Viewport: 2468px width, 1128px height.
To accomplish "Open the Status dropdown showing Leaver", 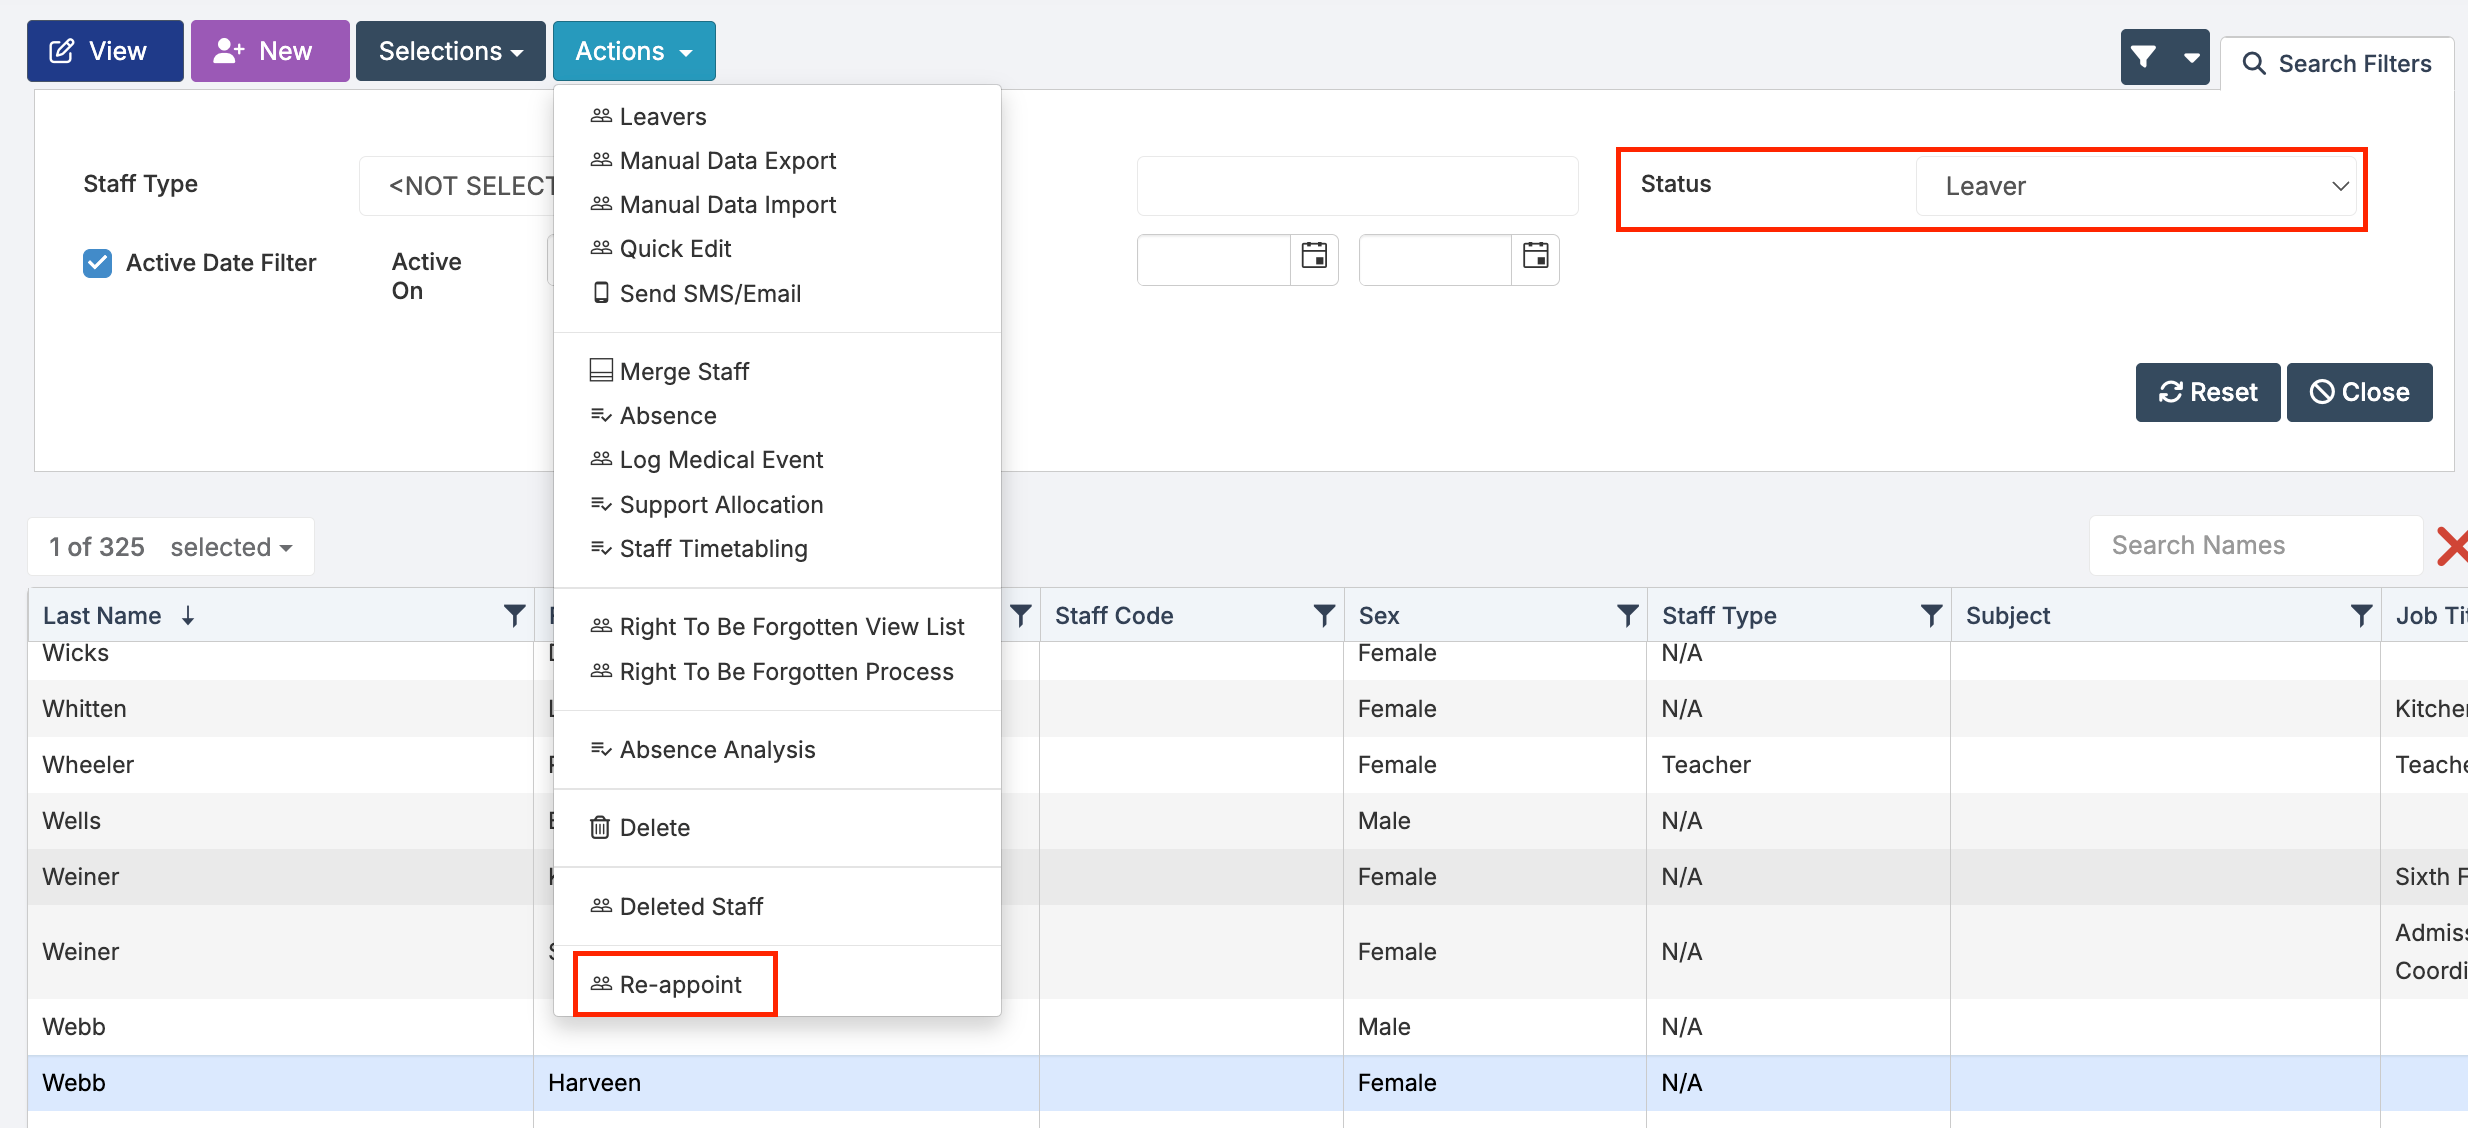I will (x=2136, y=186).
